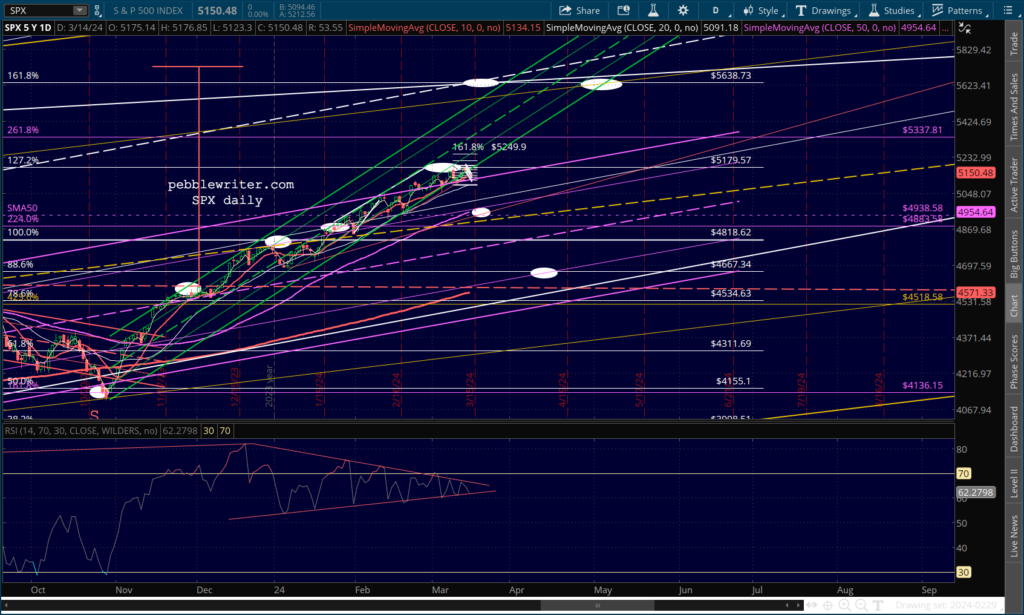Click the $5337.81 magenta level label

point(922,130)
